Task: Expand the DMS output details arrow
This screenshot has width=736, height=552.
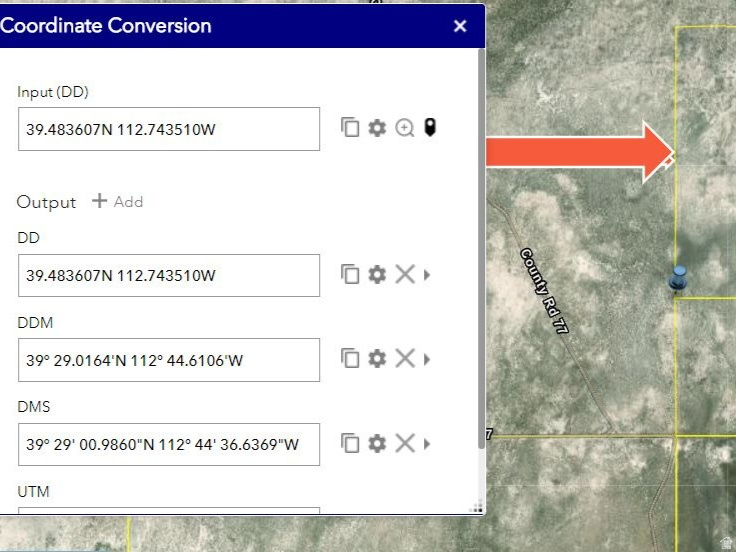Action: (428, 443)
